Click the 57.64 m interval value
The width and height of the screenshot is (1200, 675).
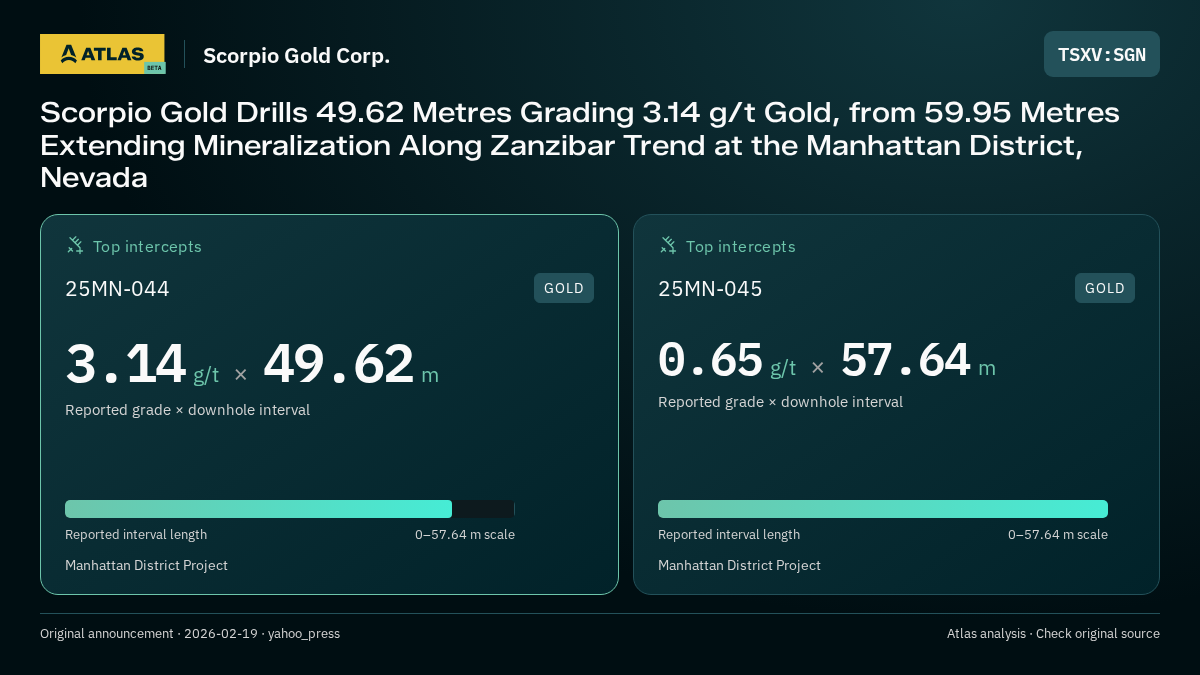pyautogui.click(x=918, y=360)
